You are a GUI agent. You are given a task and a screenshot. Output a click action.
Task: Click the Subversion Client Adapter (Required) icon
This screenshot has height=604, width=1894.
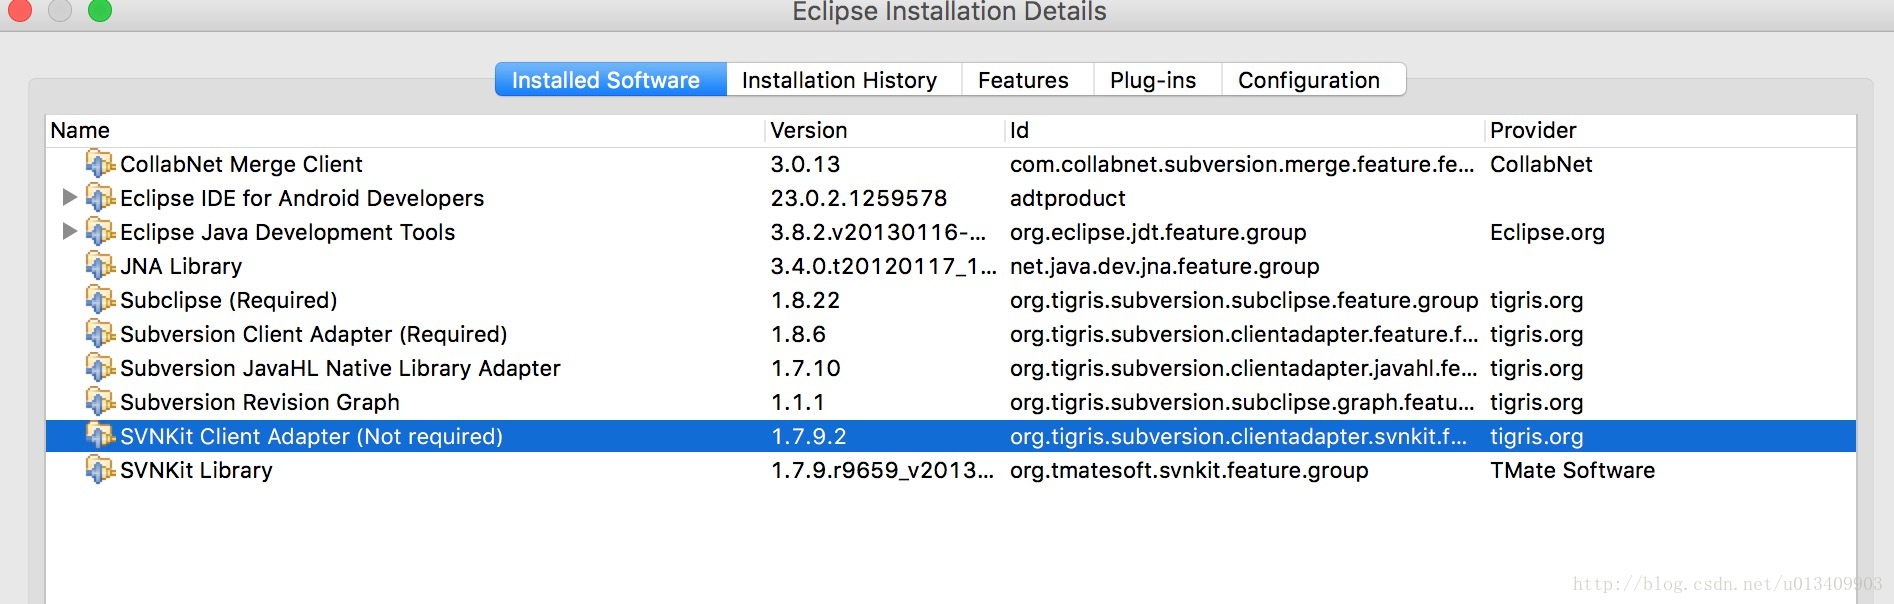(x=100, y=333)
